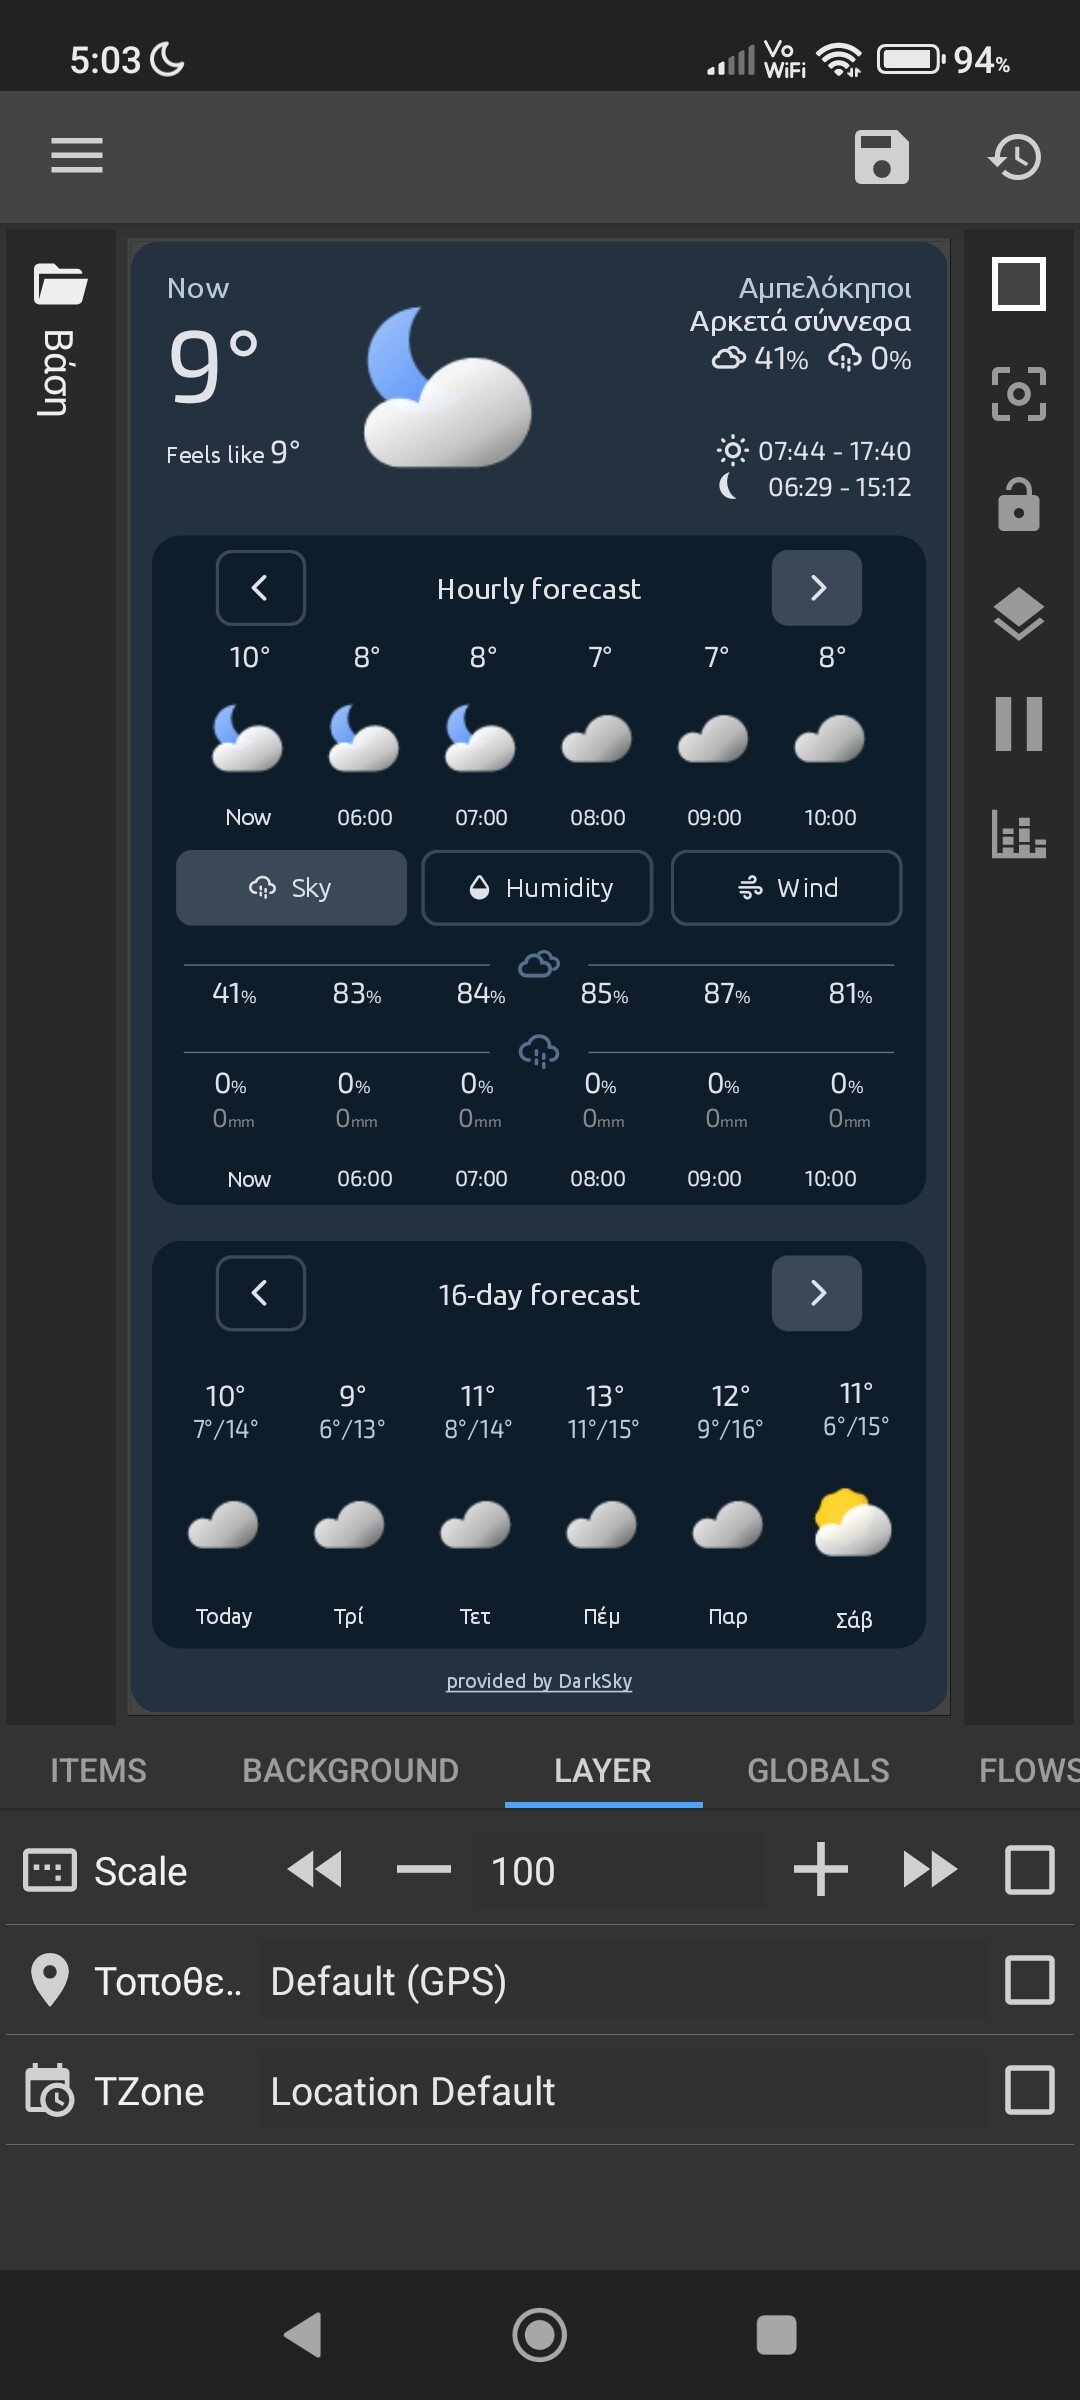Save the preset with floppy icon
The width and height of the screenshot is (1080, 2400).
coord(881,157)
